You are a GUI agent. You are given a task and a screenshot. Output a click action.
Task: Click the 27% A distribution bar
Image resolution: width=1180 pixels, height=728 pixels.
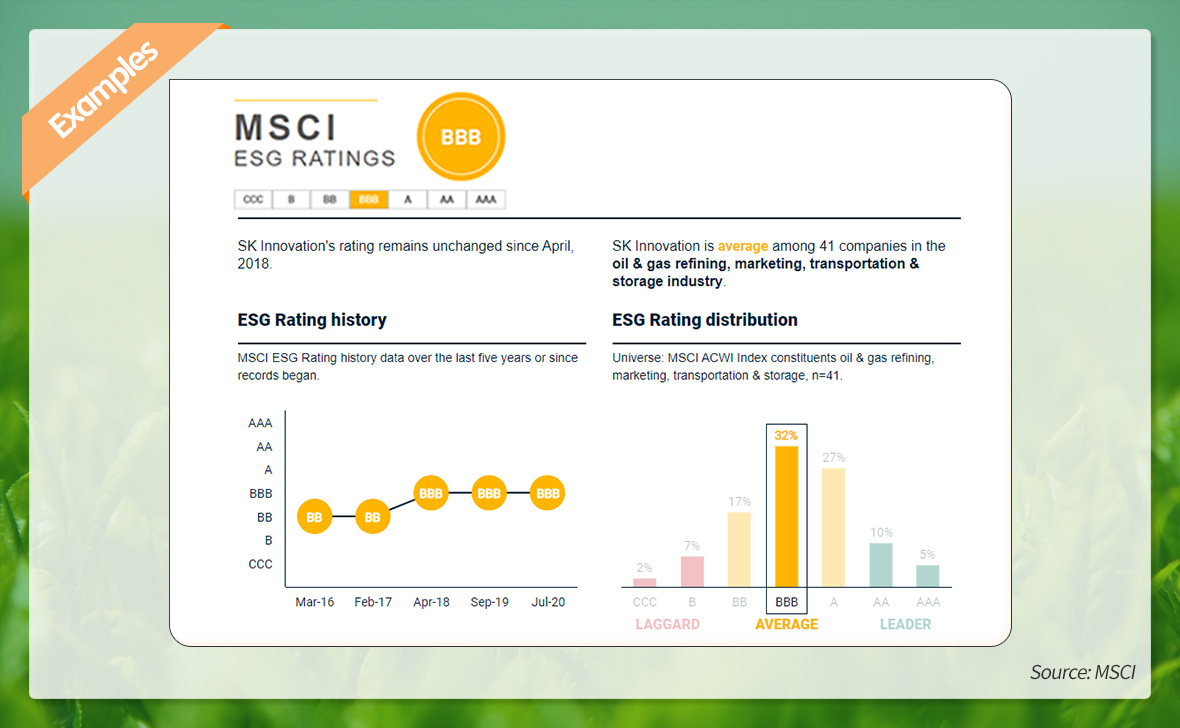pyautogui.click(x=834, y=527)
